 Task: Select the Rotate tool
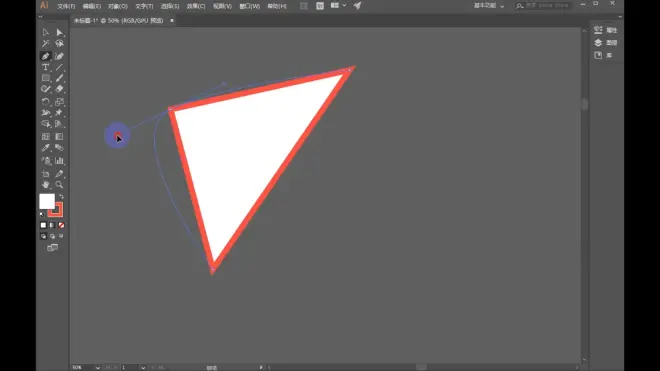tap(45, 102)
